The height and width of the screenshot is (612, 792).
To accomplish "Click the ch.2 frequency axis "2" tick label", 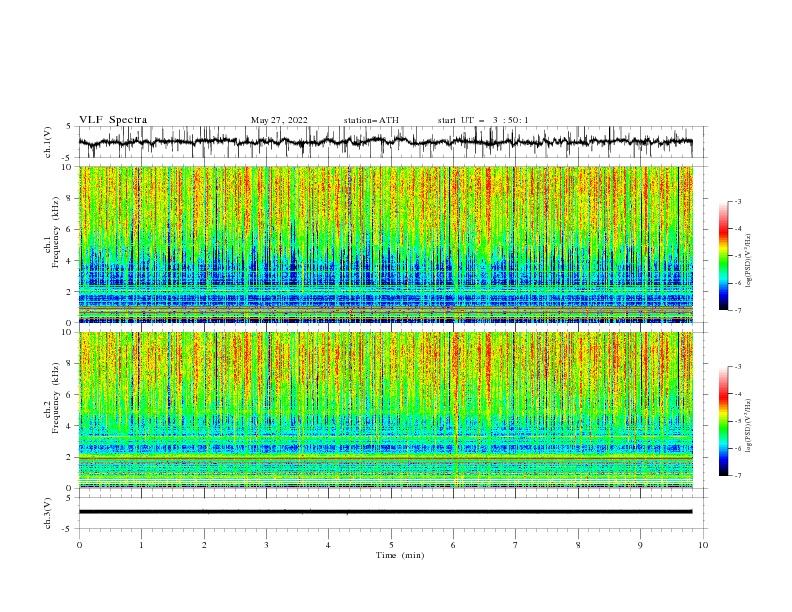I will click(x=69, y=457).
